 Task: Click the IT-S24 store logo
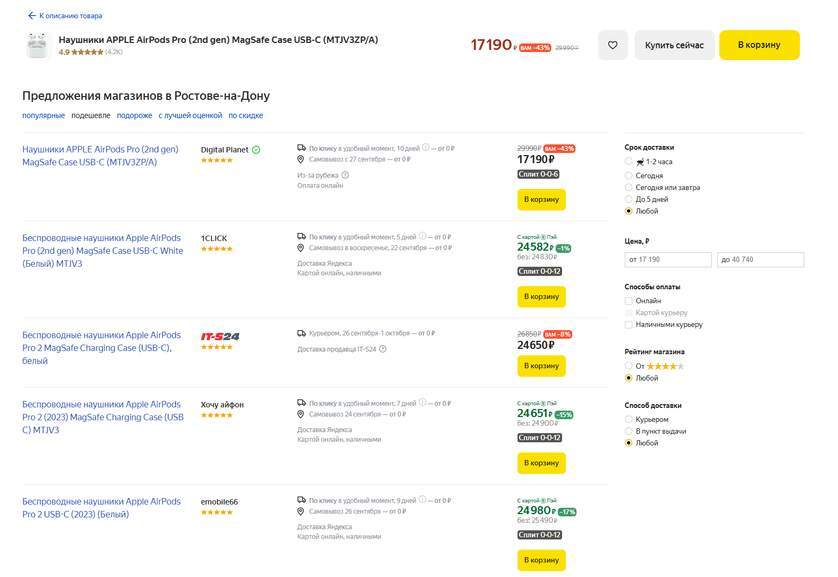tap(220, 337)
